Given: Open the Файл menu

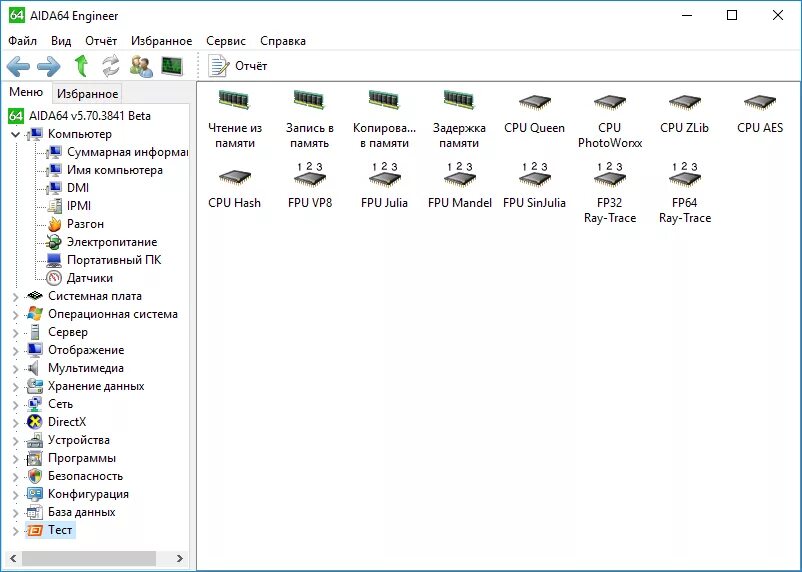Looking at the screenshot, I should pos(23,41).
